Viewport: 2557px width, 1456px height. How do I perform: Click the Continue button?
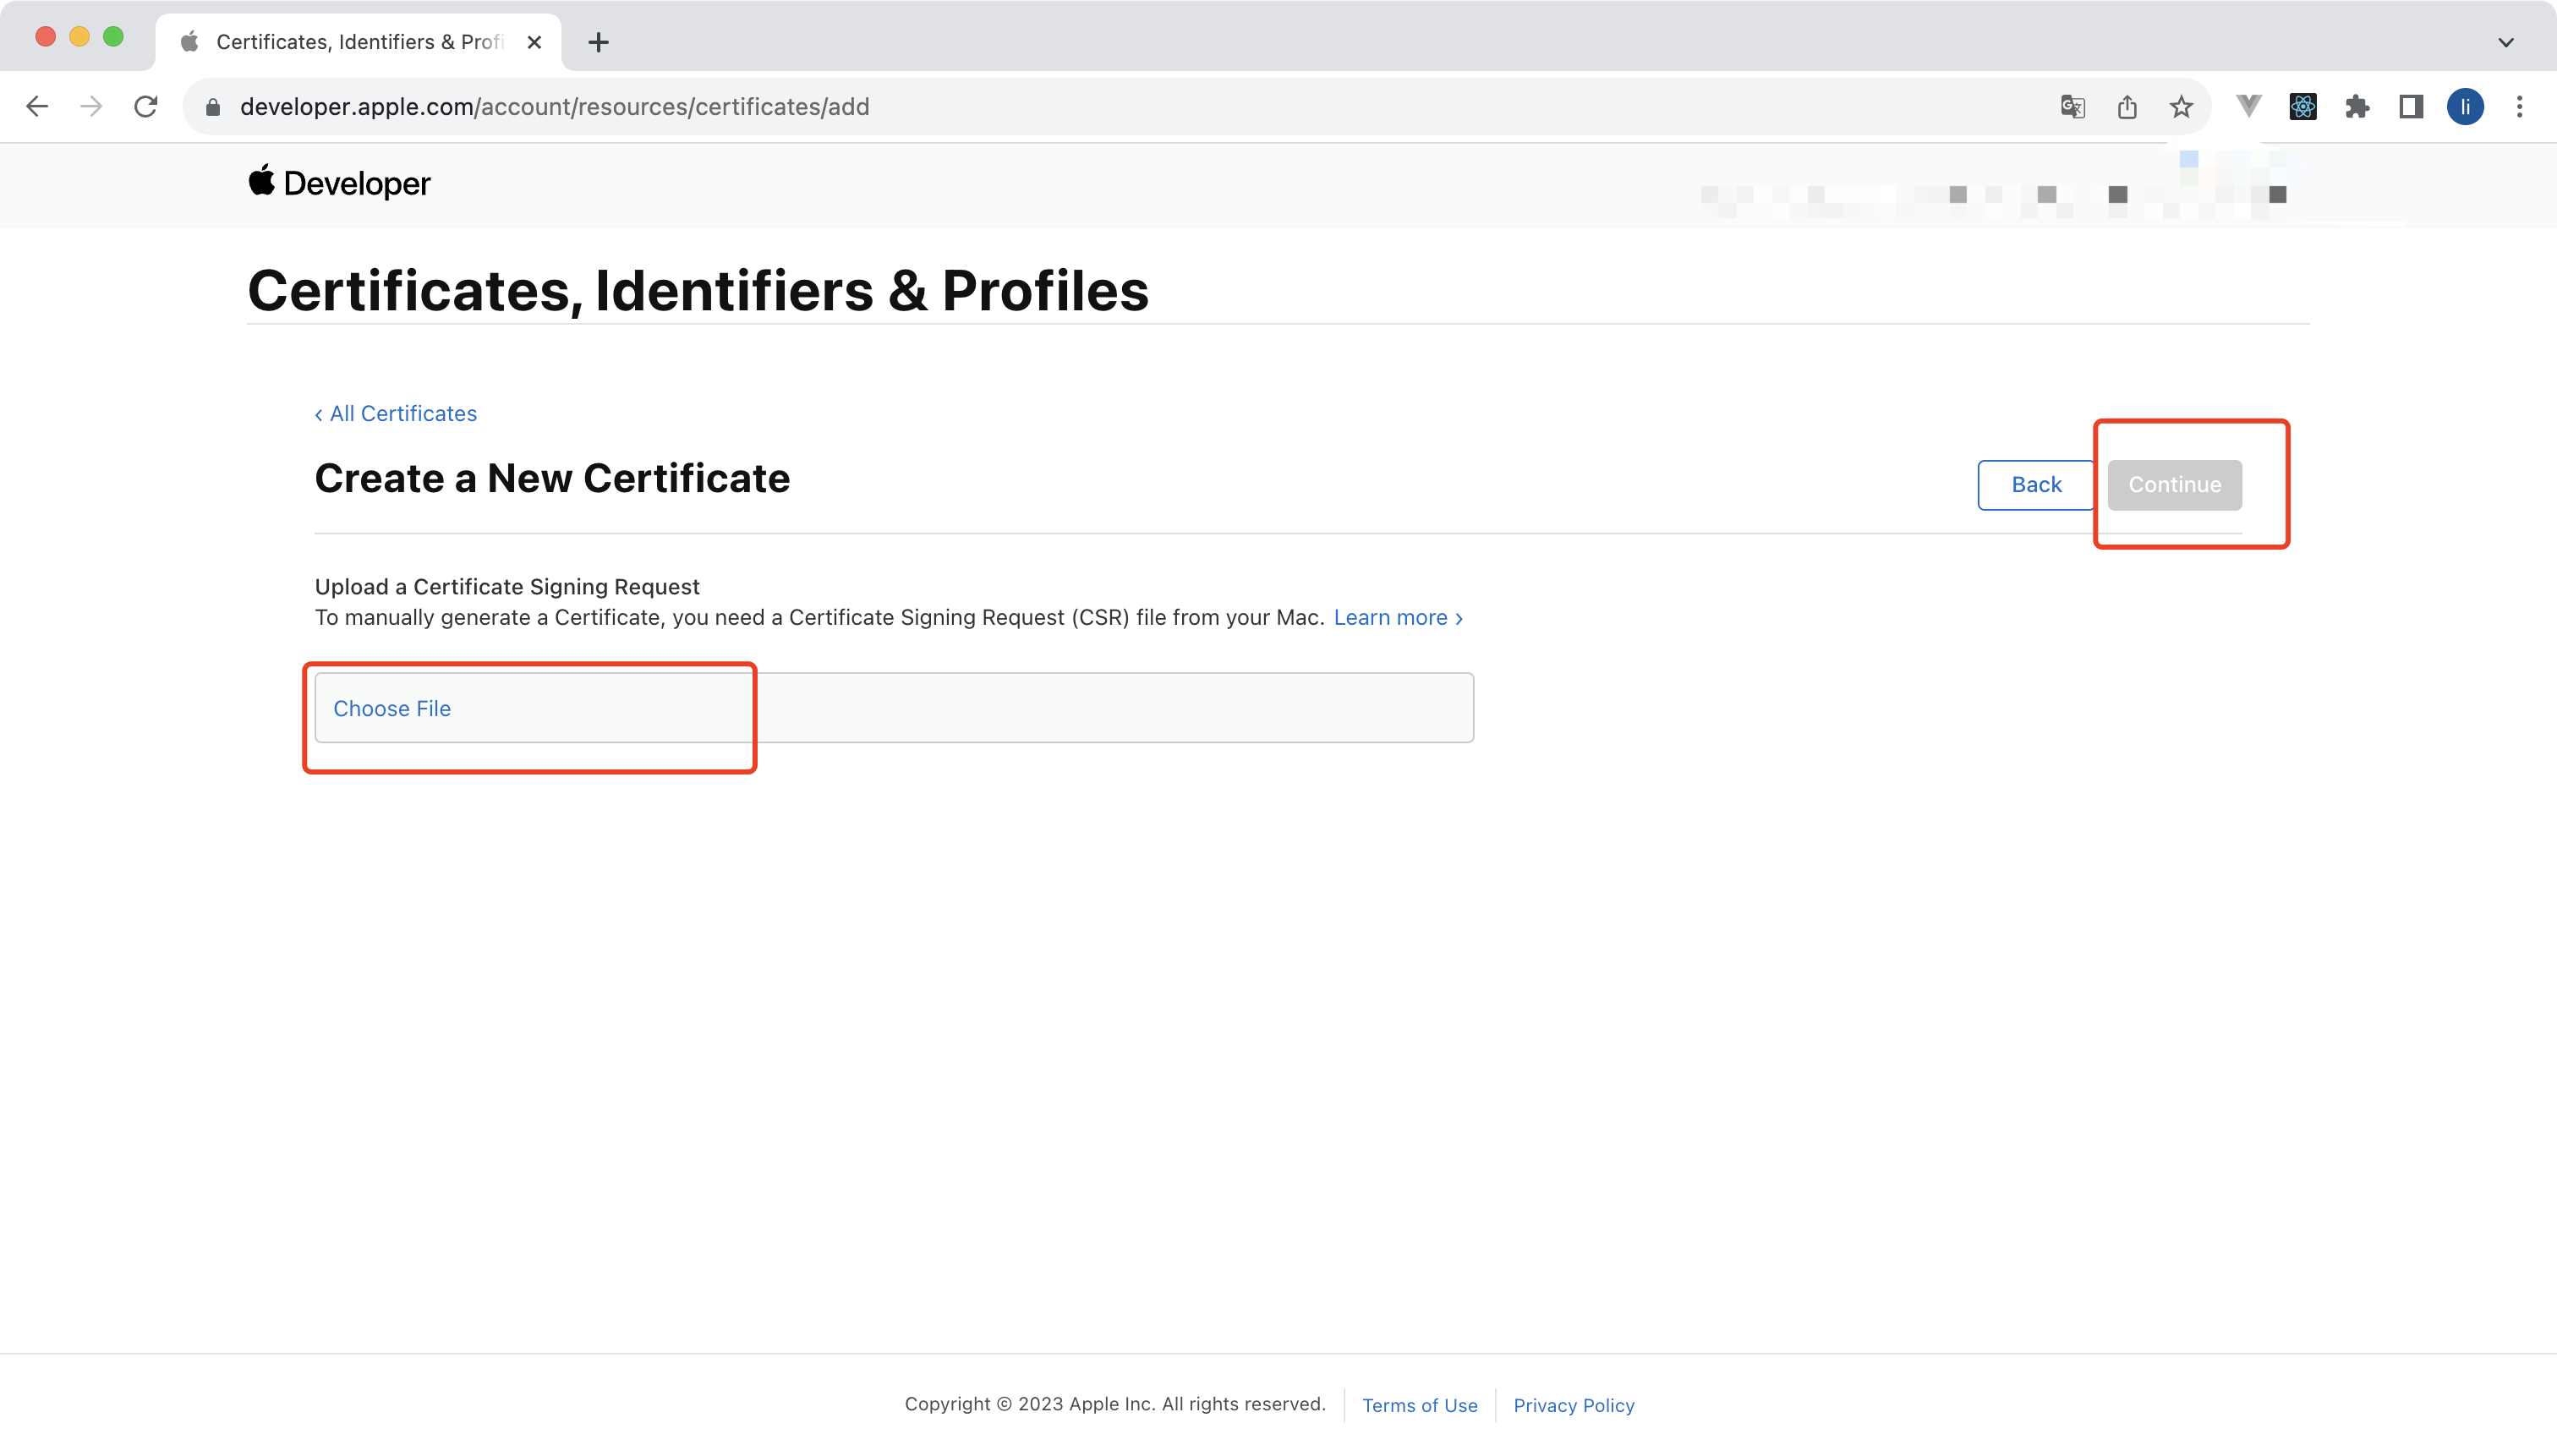click(2174, 485)
